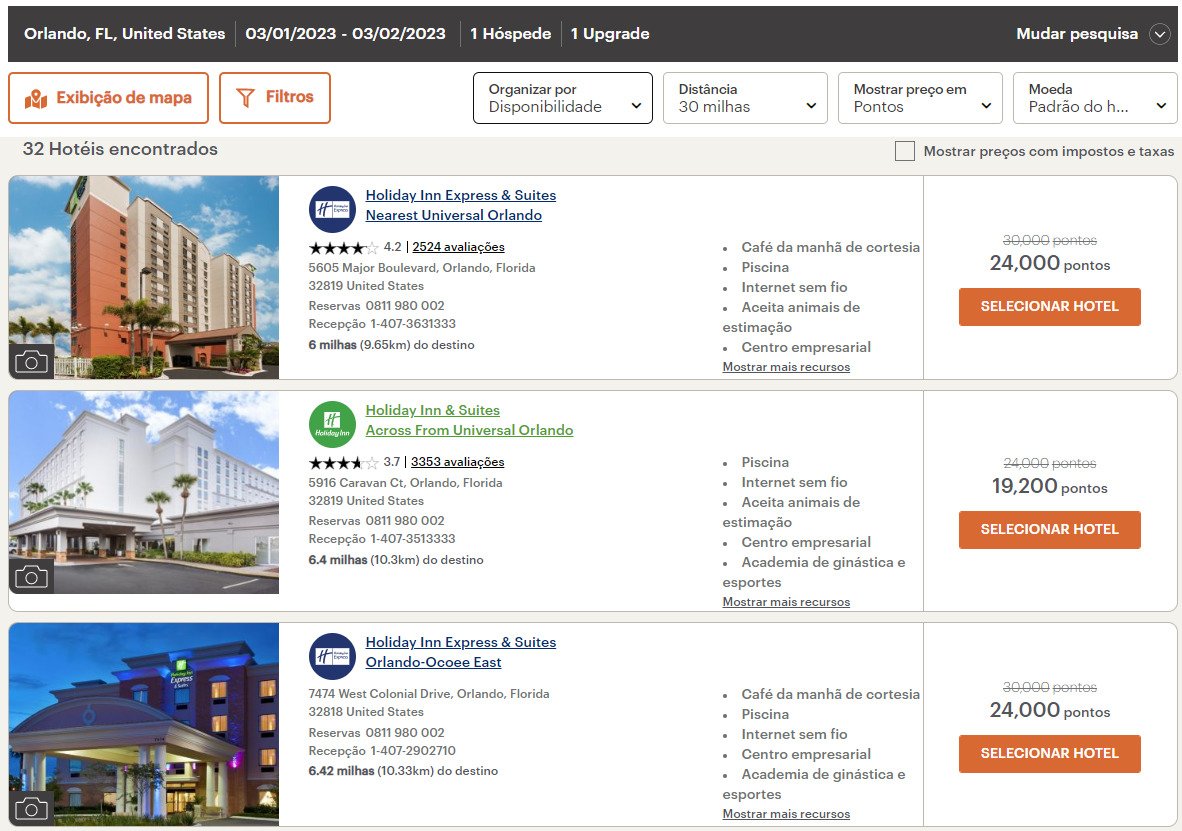The height and width of the screenshot is (831, 1182).
Task: Expand Mostrar mais recursos for Nearest Universal hotel
Action: [x=785, y=367]
